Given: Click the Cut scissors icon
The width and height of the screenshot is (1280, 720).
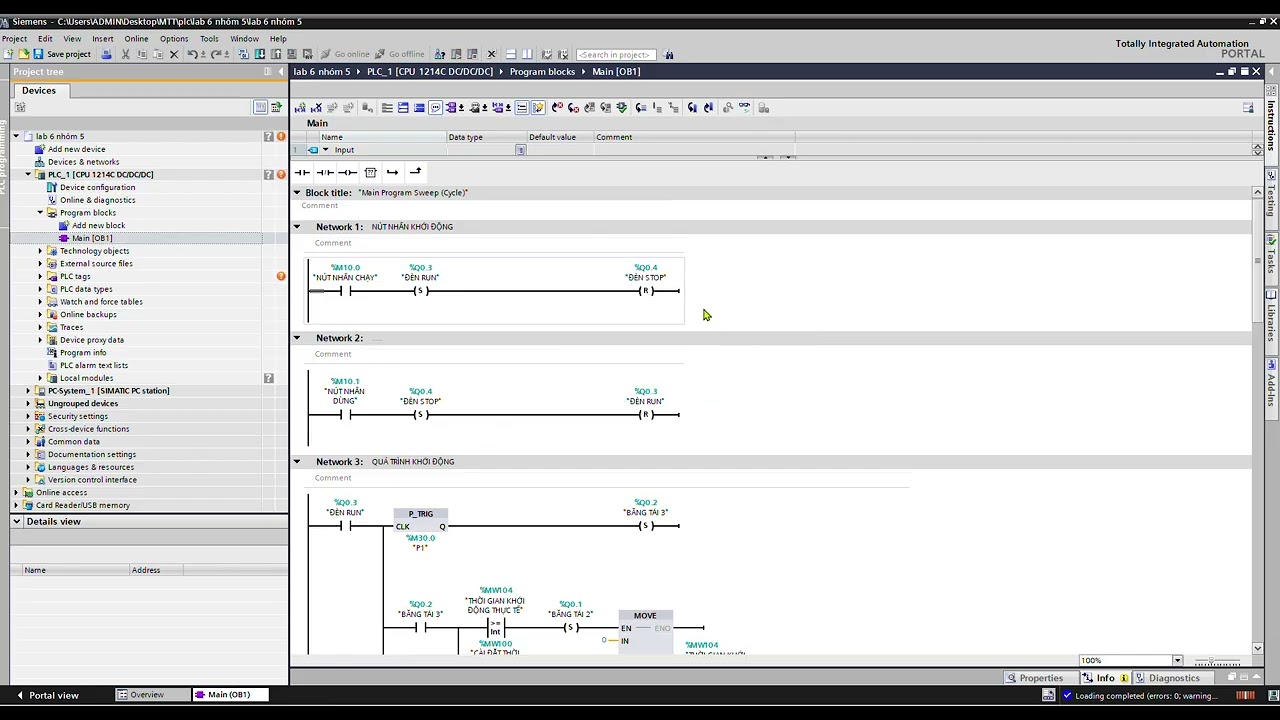Looking at the screenshot, I should (x=125, y=54).
